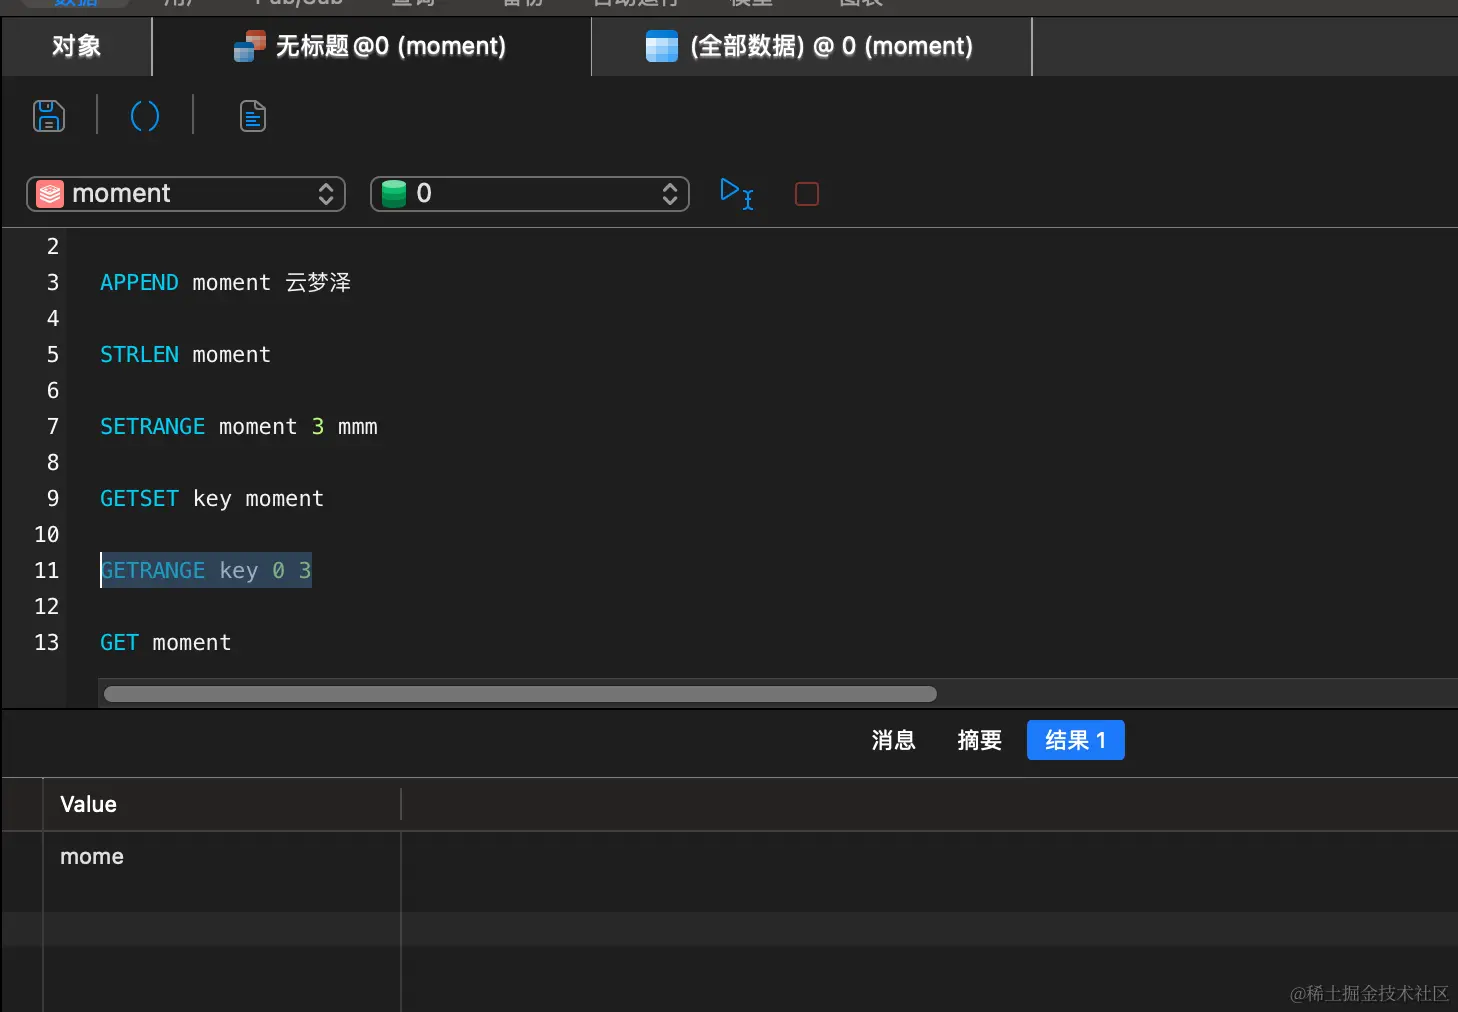Click line number 13 in the gutter

click(47, 643)
